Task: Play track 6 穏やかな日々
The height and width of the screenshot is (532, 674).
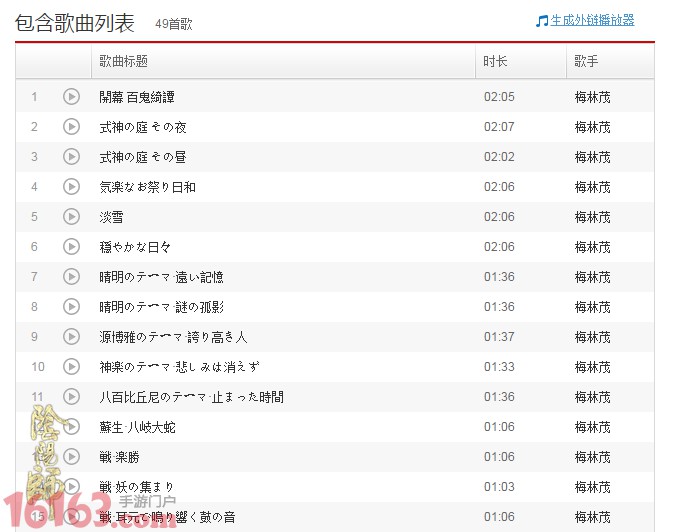Action: coord(71,246)
